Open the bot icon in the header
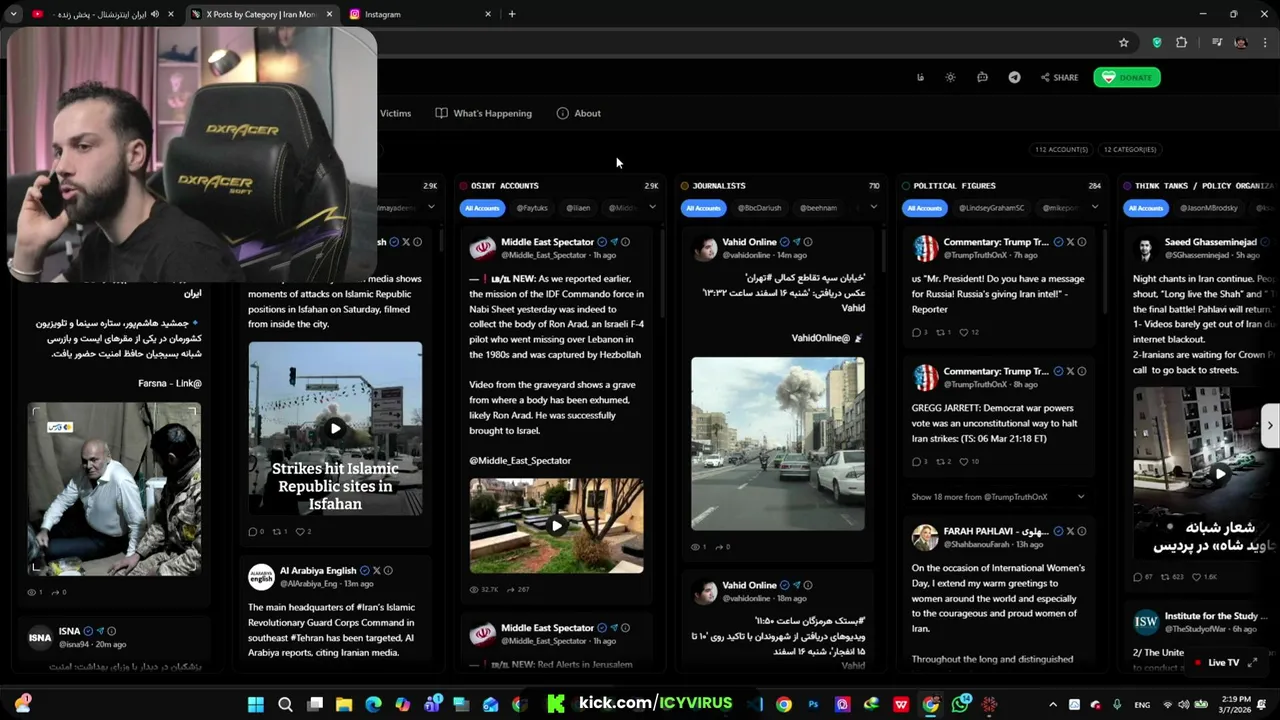1280x720 pixels. [982, 78]
